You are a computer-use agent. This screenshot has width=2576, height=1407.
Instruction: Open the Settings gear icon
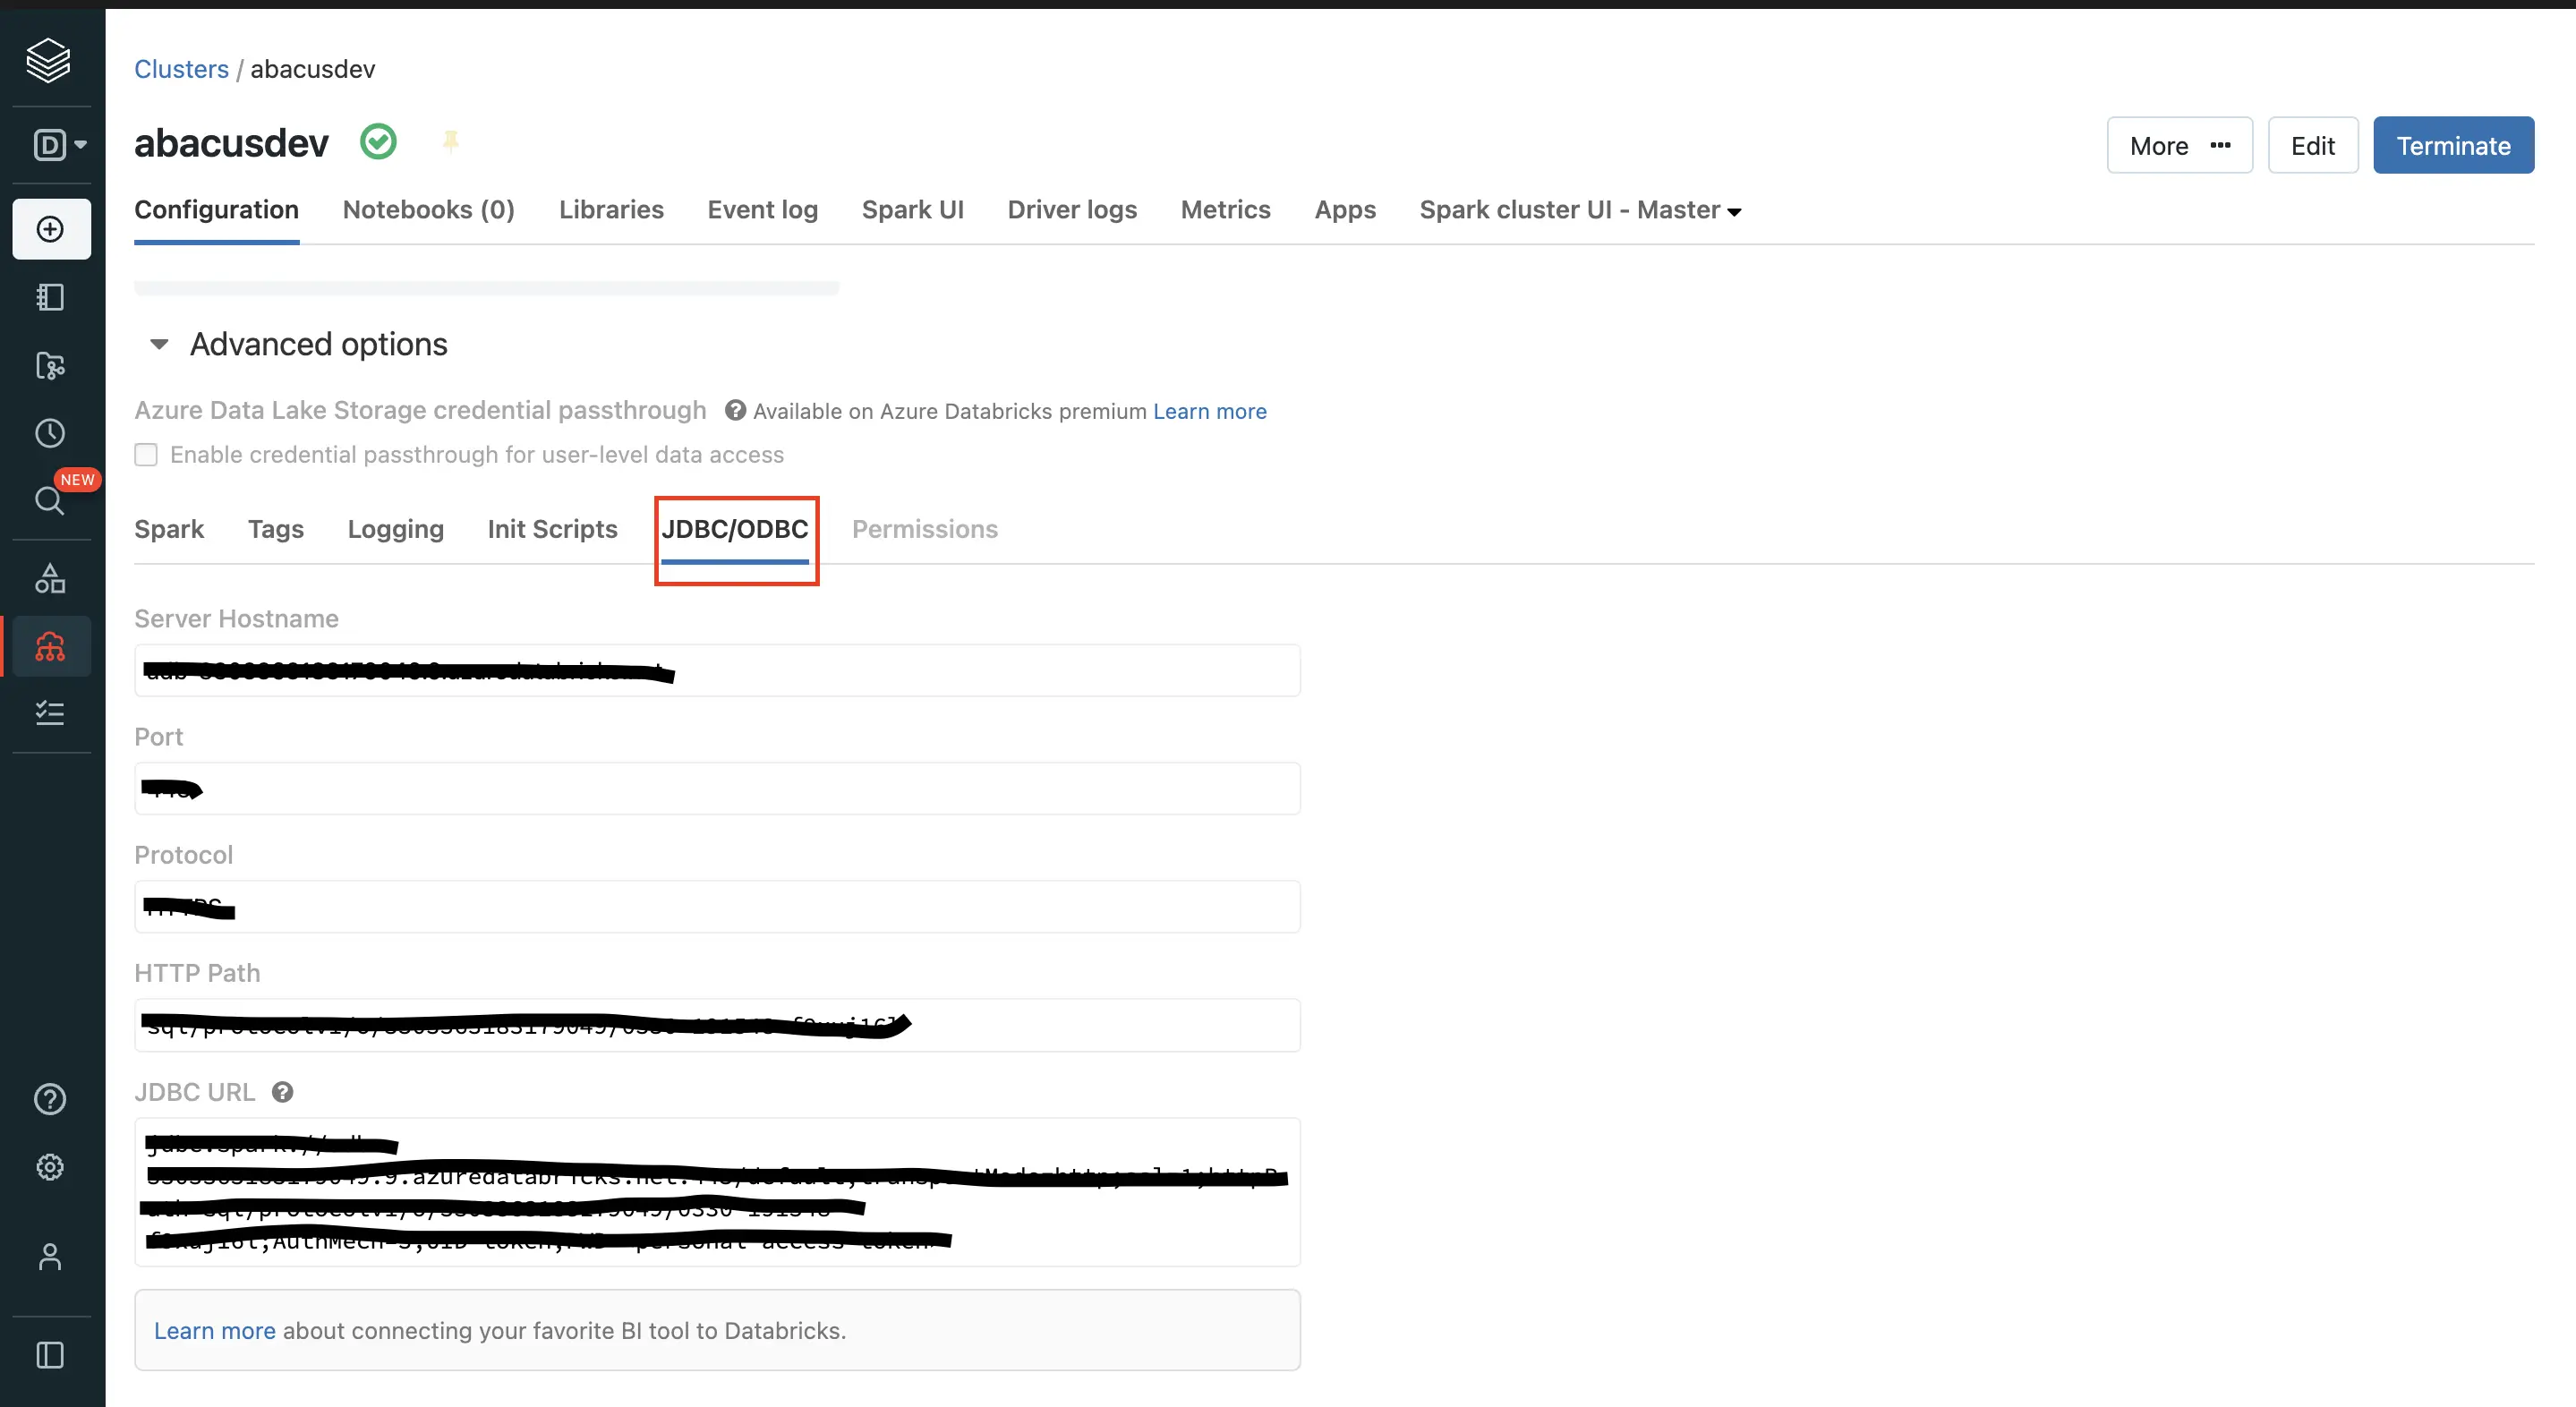pyautogui.click(x=49, y=1167)
